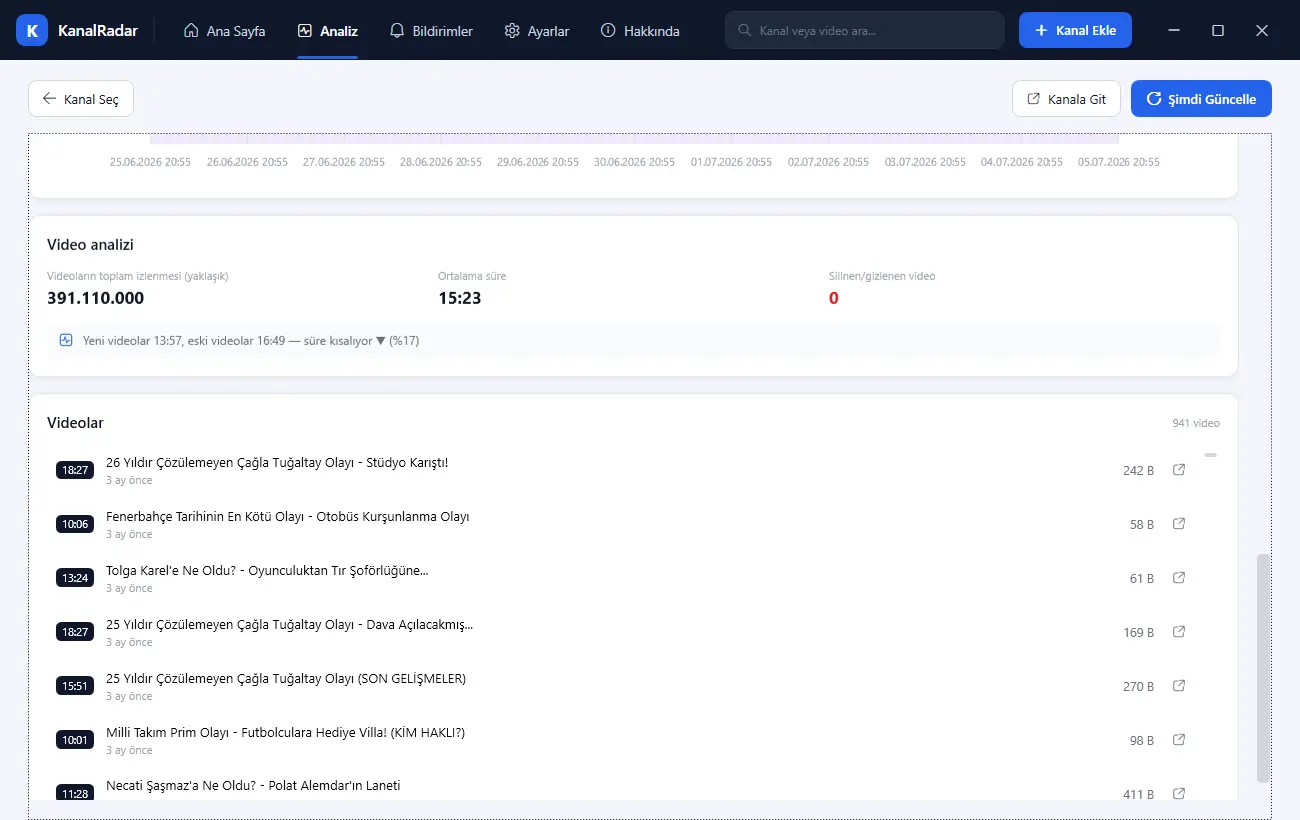Focus the Kanal veya video ara search field
This screenshot has height=820, width=1300.
click(864, 30)
